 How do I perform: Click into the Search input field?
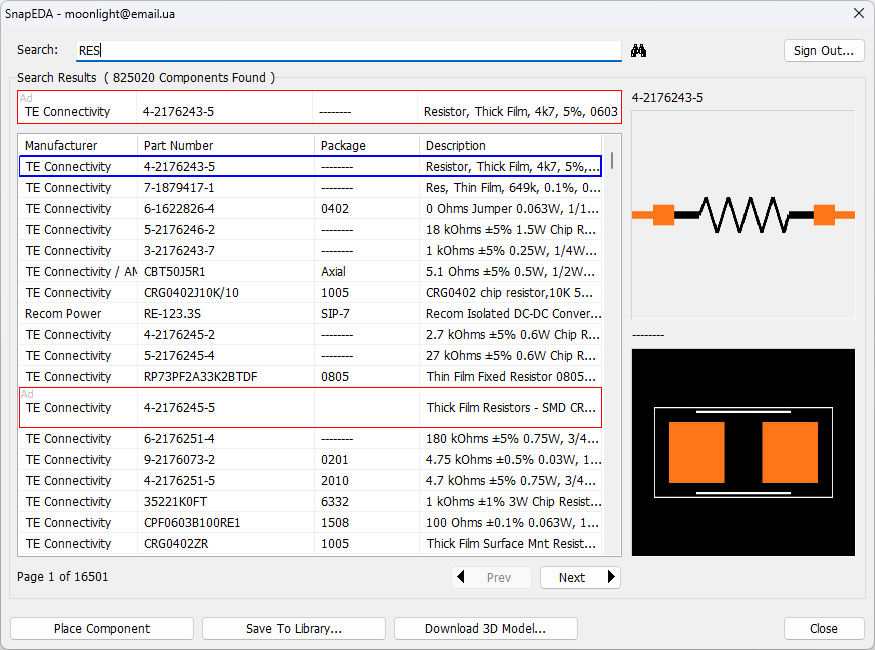[349, 51]
